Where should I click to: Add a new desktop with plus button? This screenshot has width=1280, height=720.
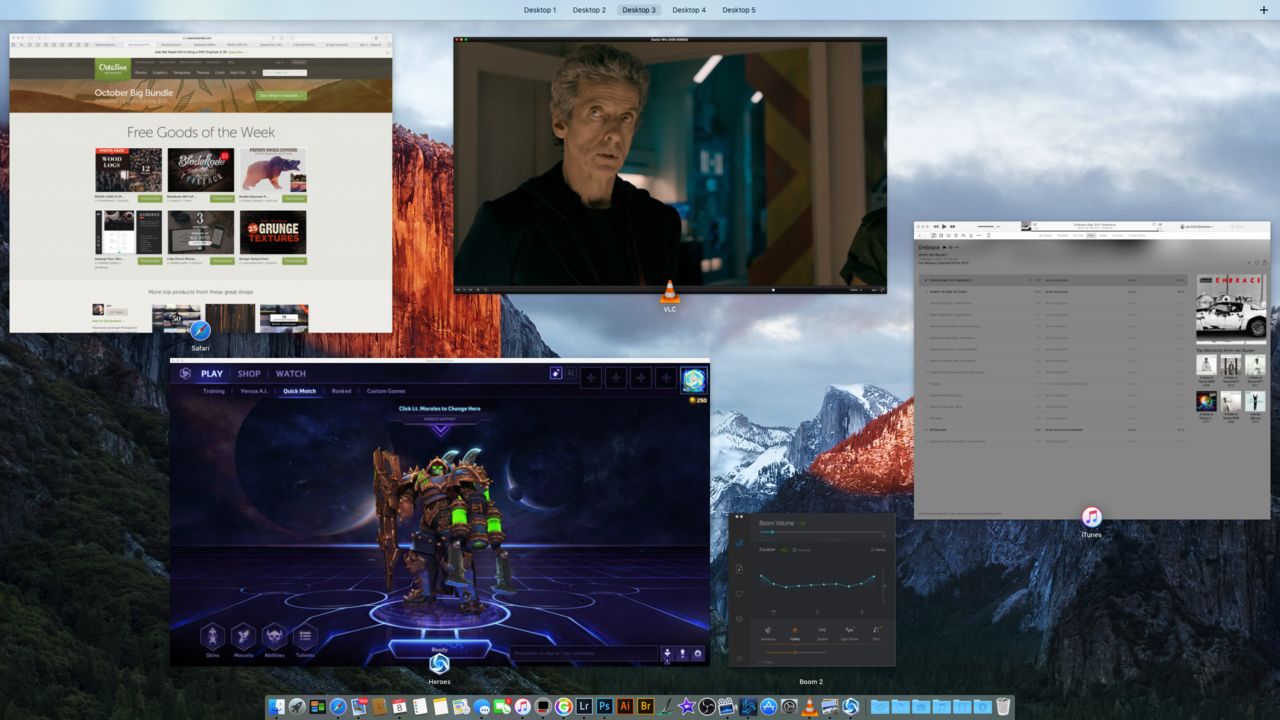(1264, 10)
